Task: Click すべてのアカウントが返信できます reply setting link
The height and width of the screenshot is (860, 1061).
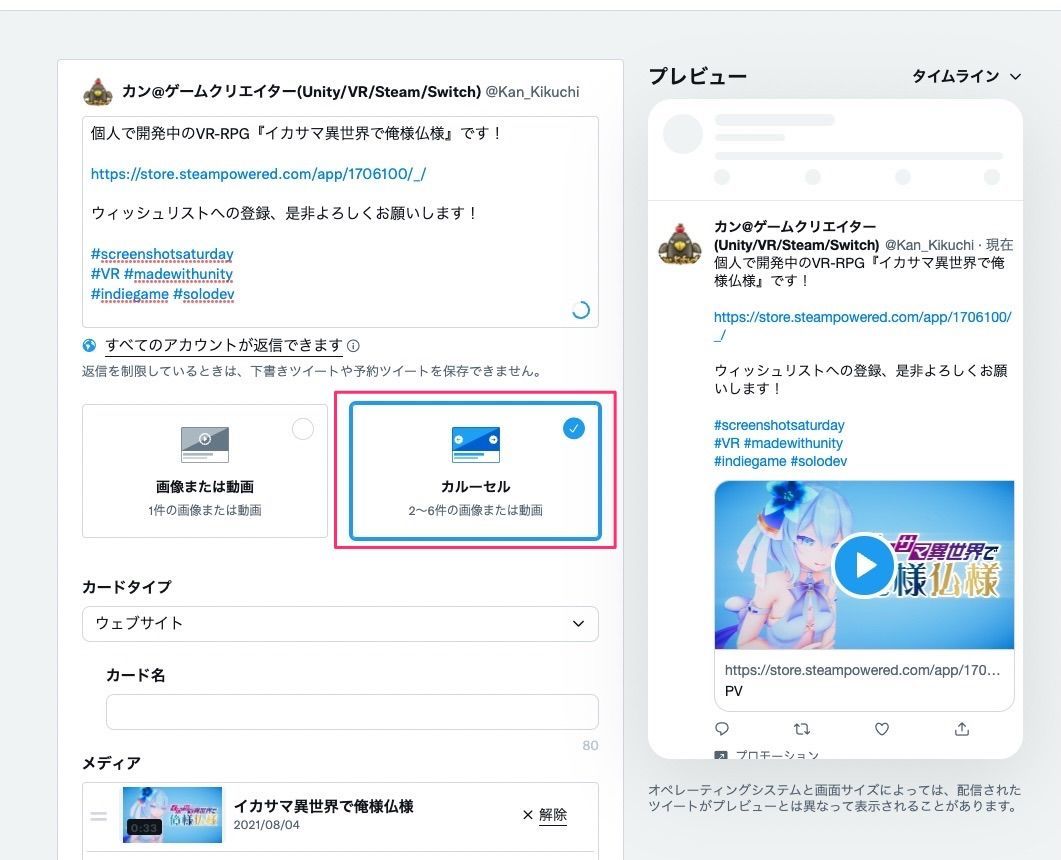Action: 223,345
